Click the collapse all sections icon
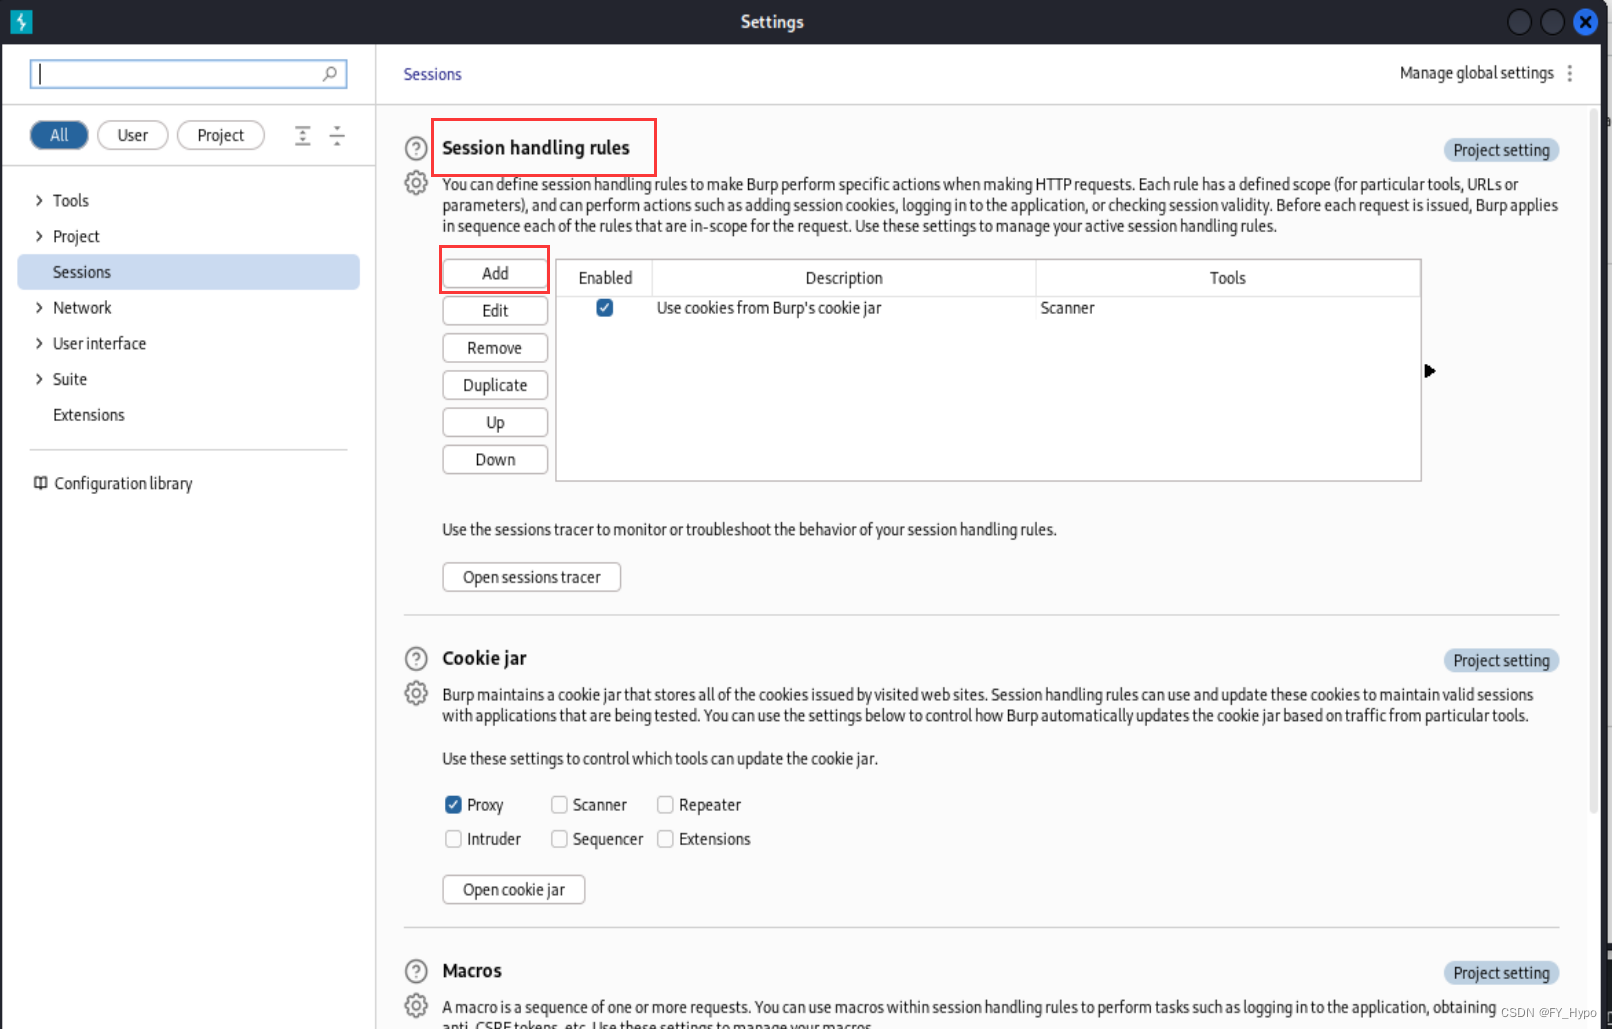The height and width of the screenshot is (1029, 1612). (x=337, y=135)
